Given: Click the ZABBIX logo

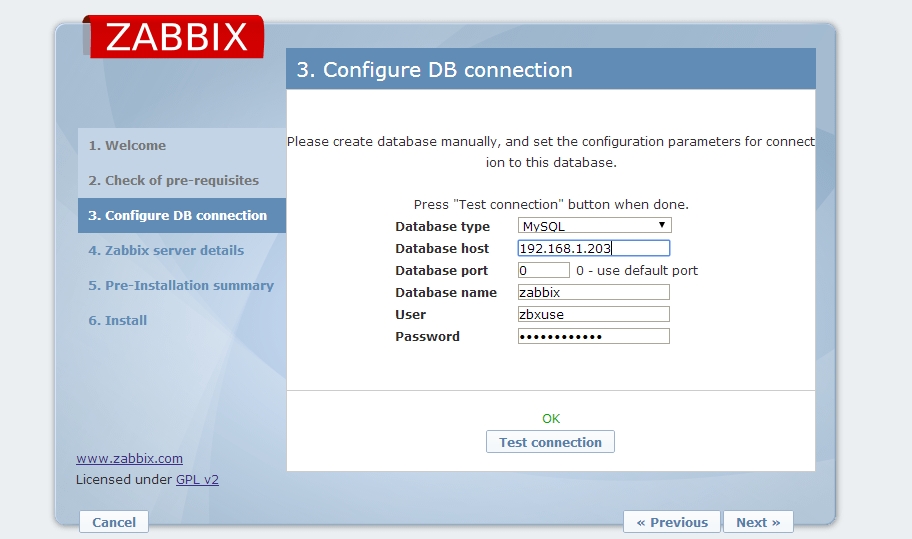Looking at the screenshot, I should coord(176,37).
